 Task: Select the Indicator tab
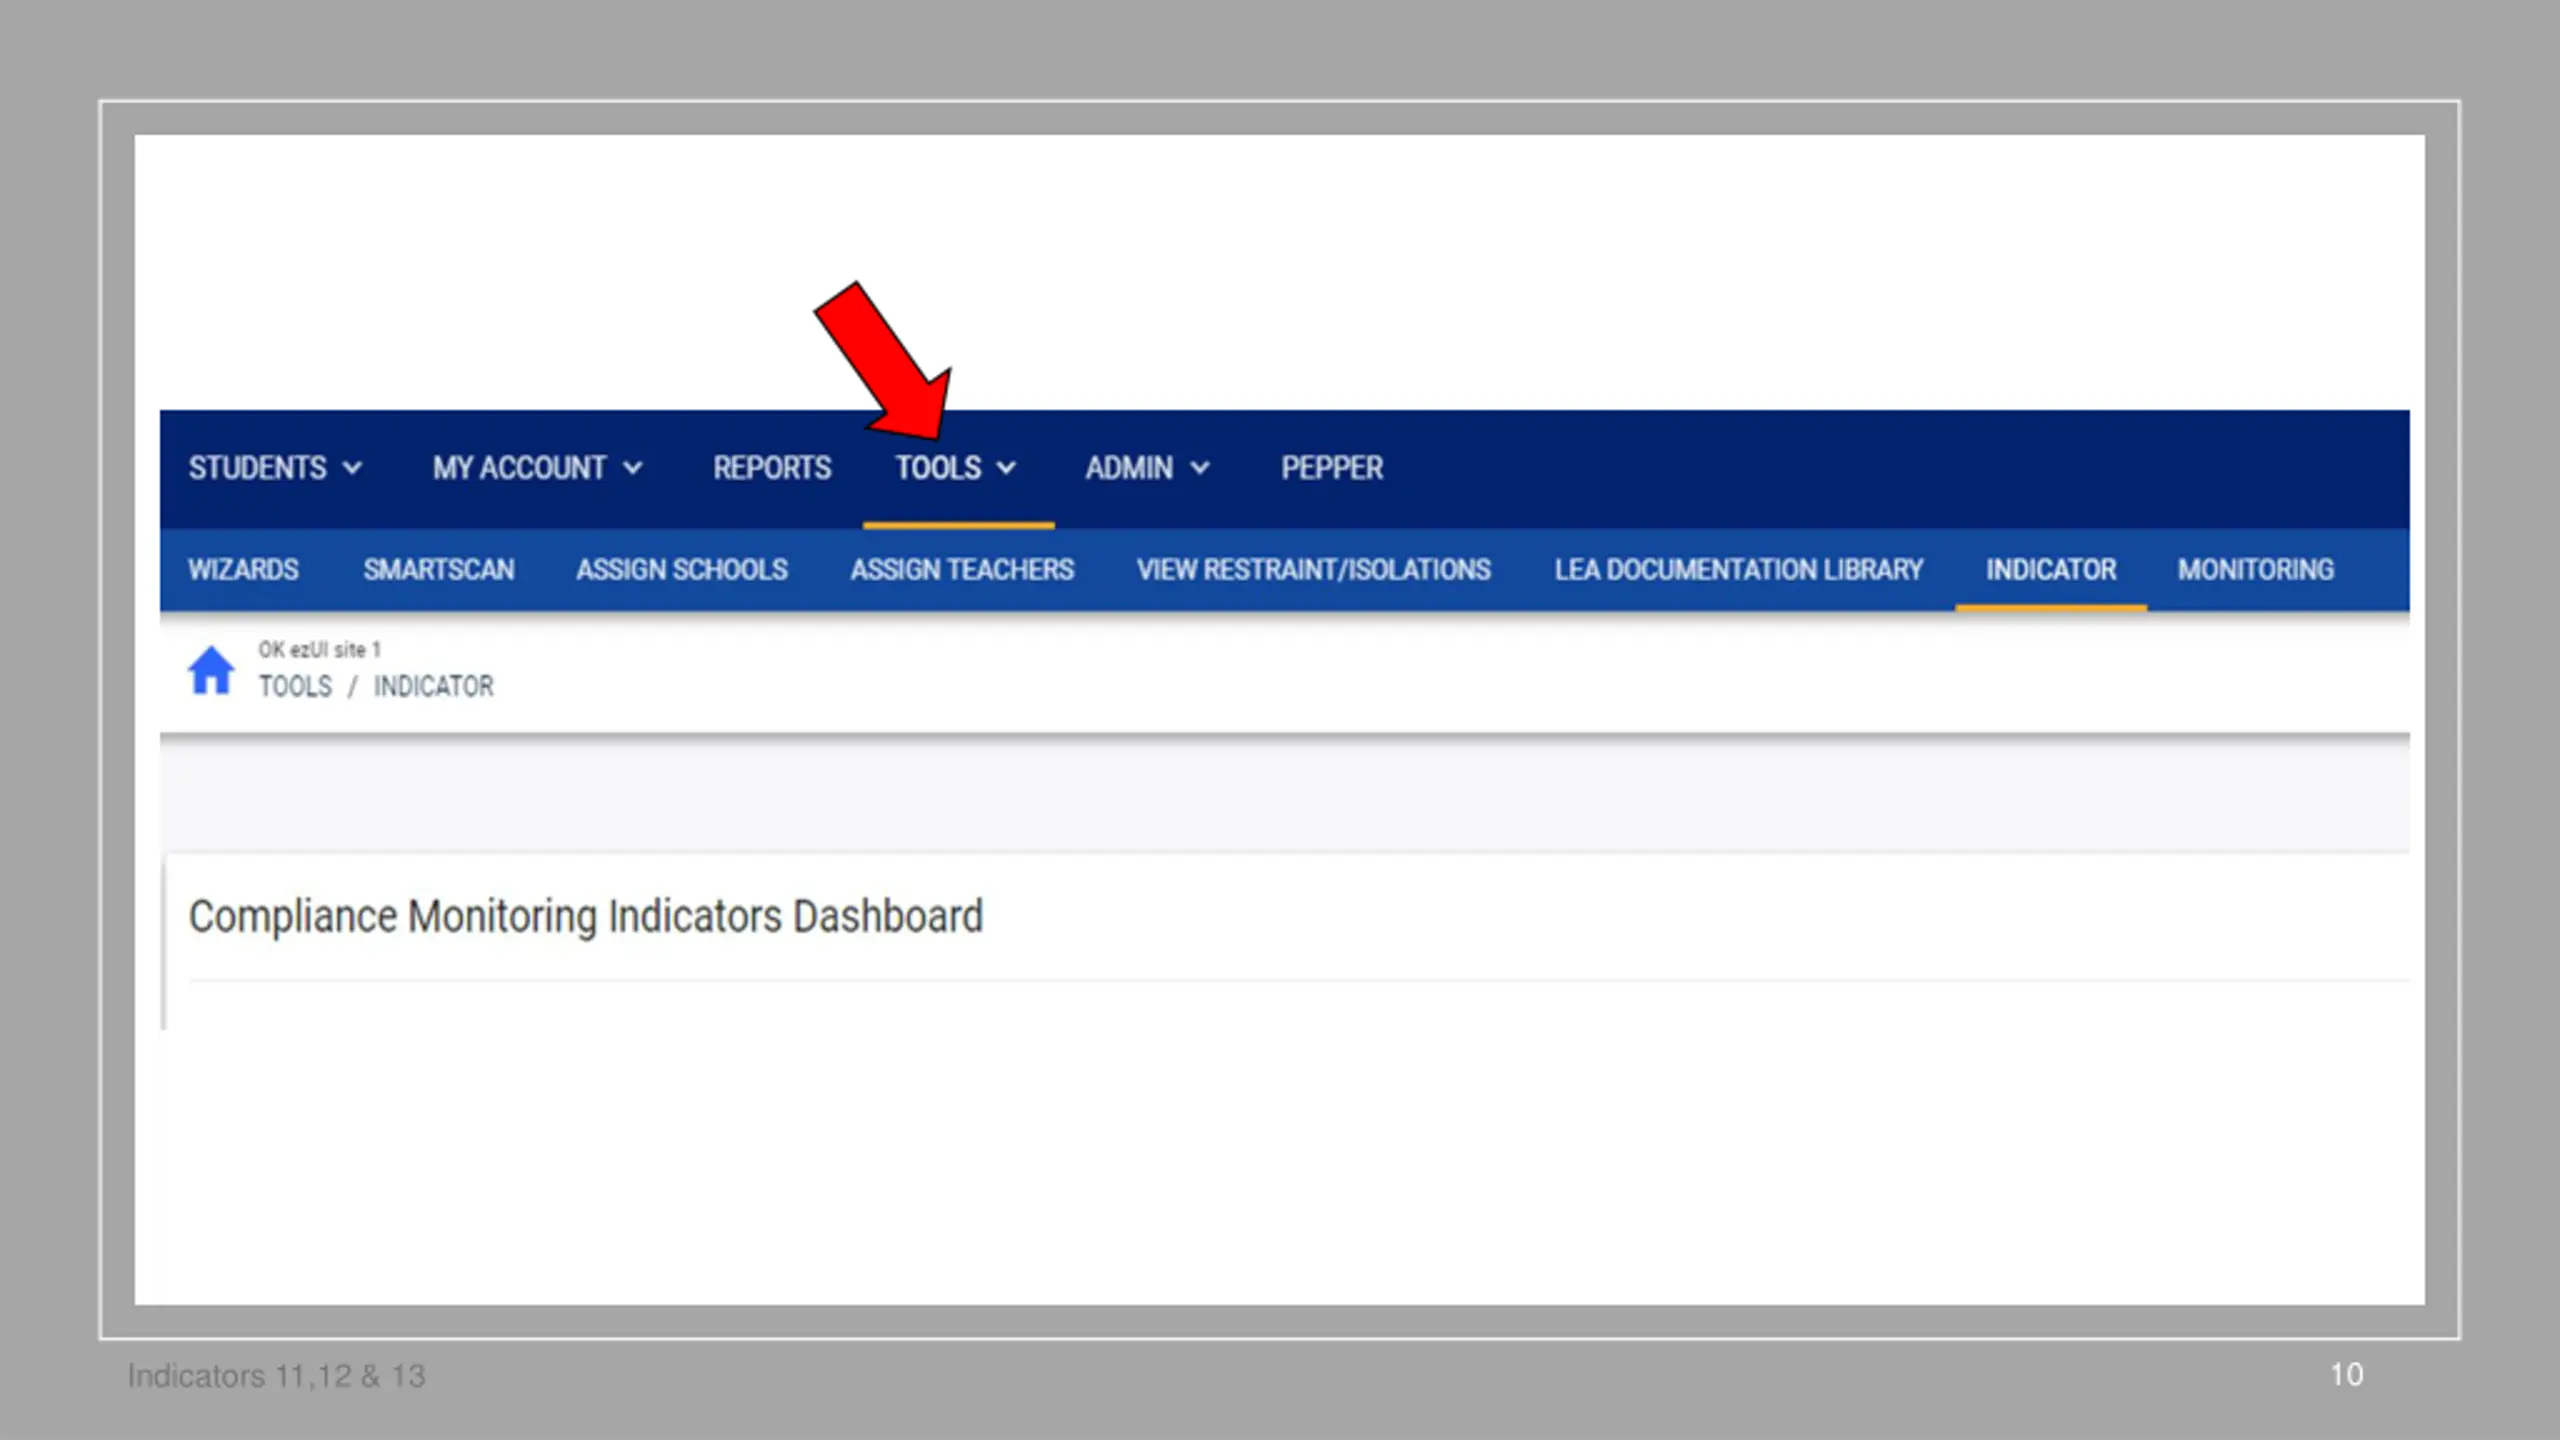pyautogui.click(x=2051, y=570)
